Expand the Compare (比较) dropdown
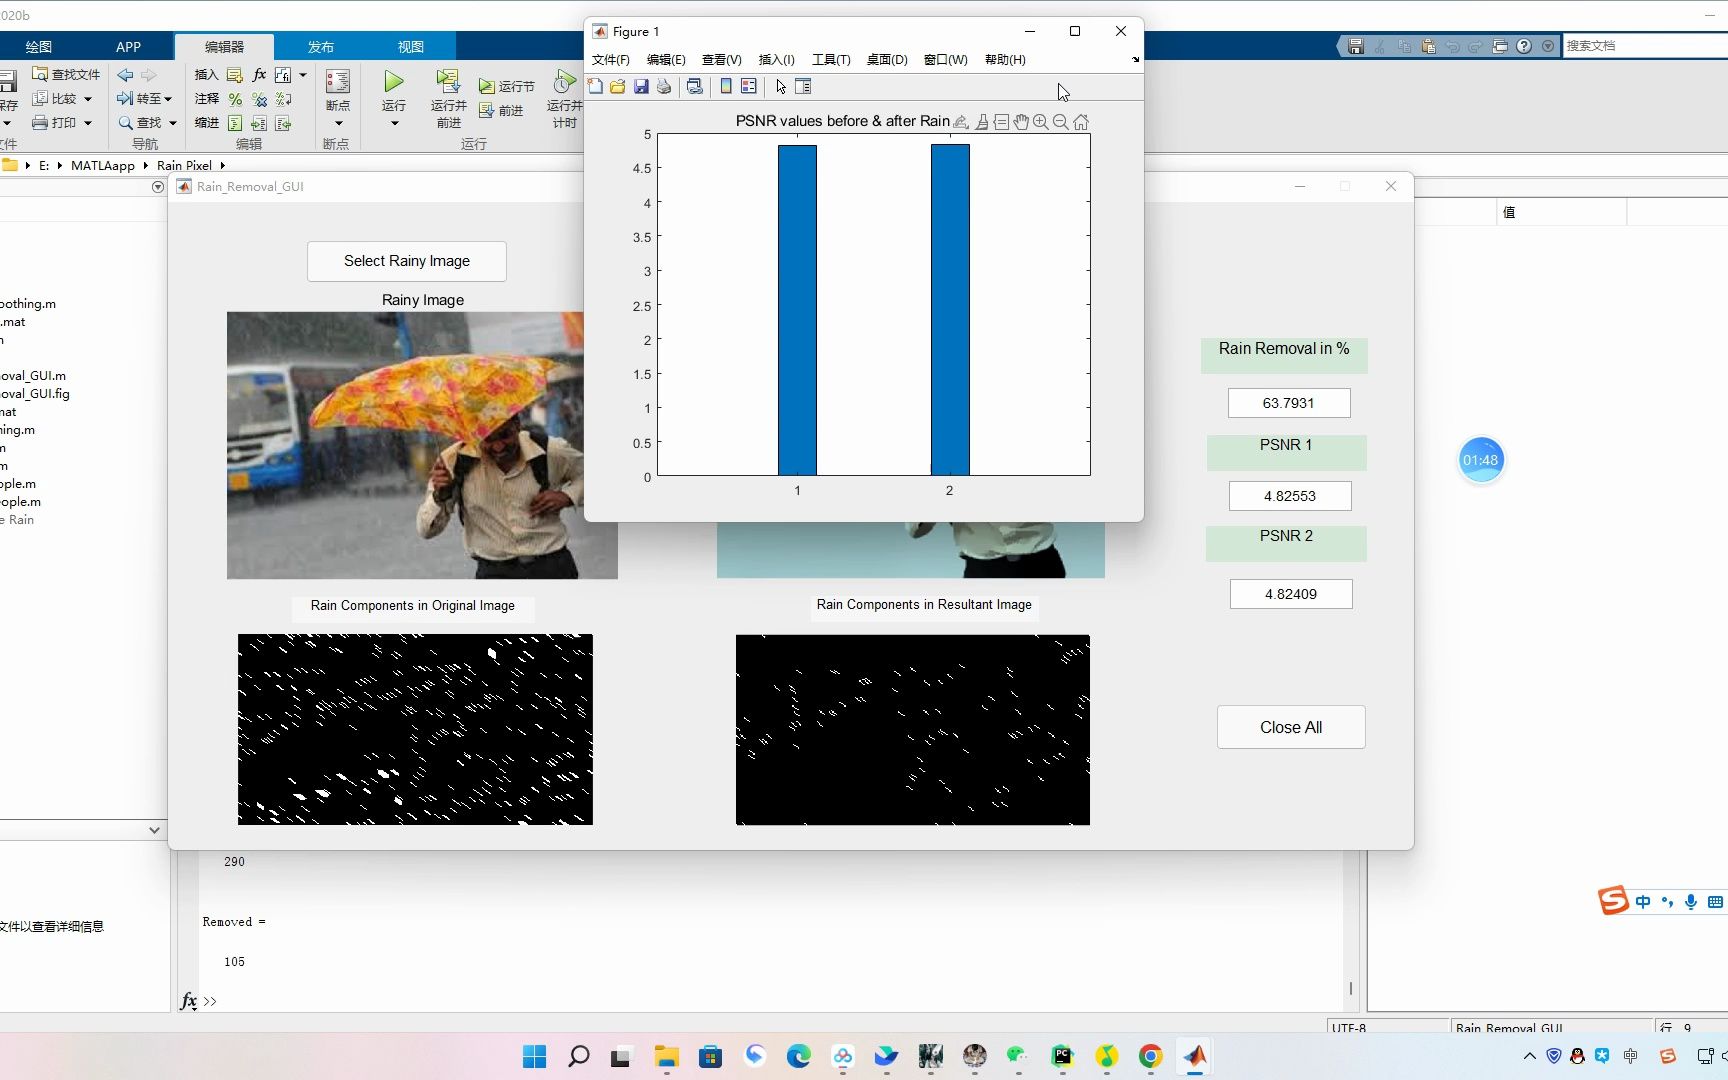Image resolution: width=1728 pixels, height=1080 pixels. click(85, 98)
